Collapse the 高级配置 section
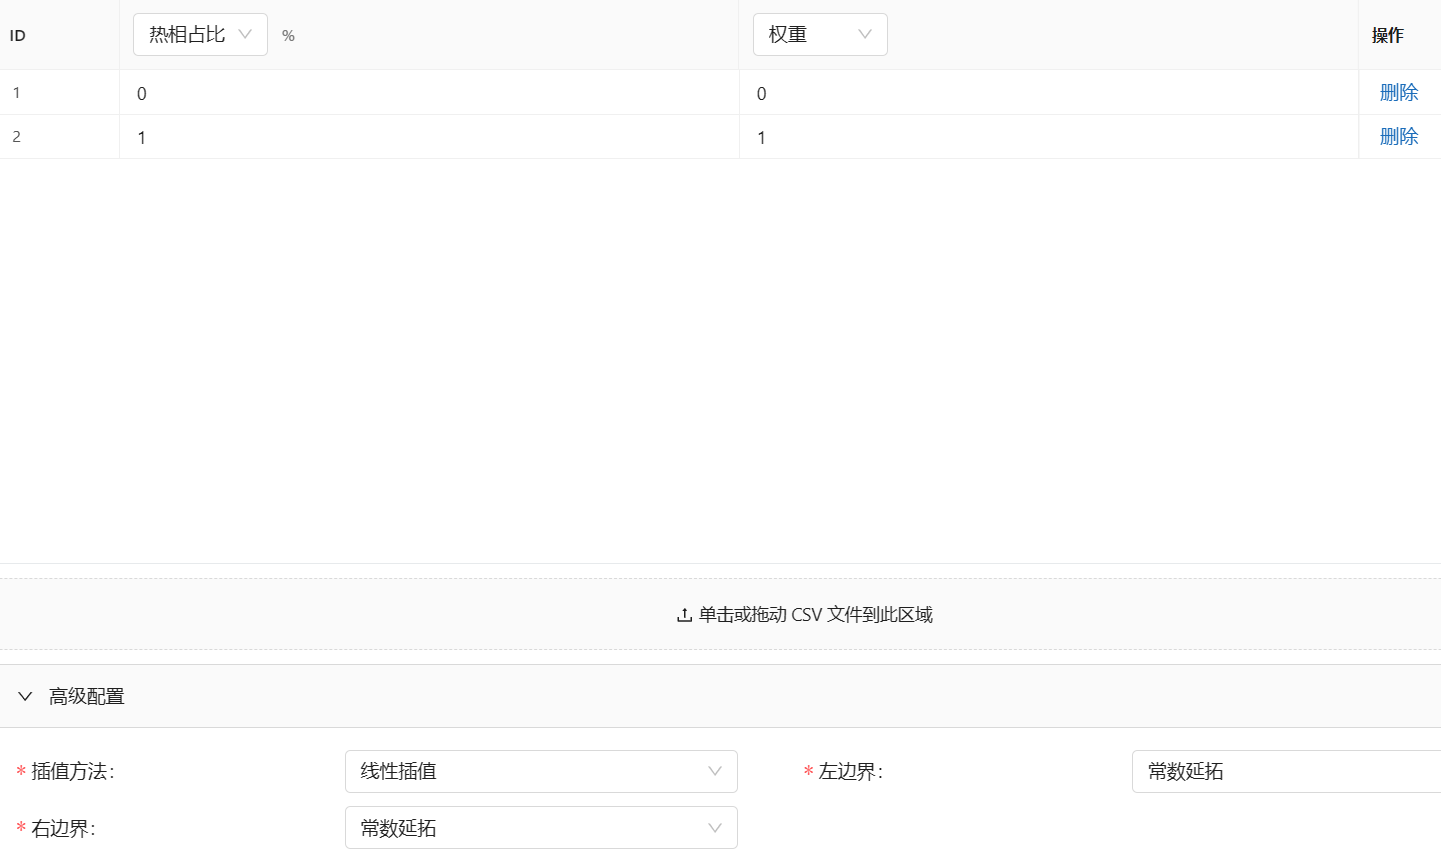This screenshot has height=852, width=1441. [26, 696]
